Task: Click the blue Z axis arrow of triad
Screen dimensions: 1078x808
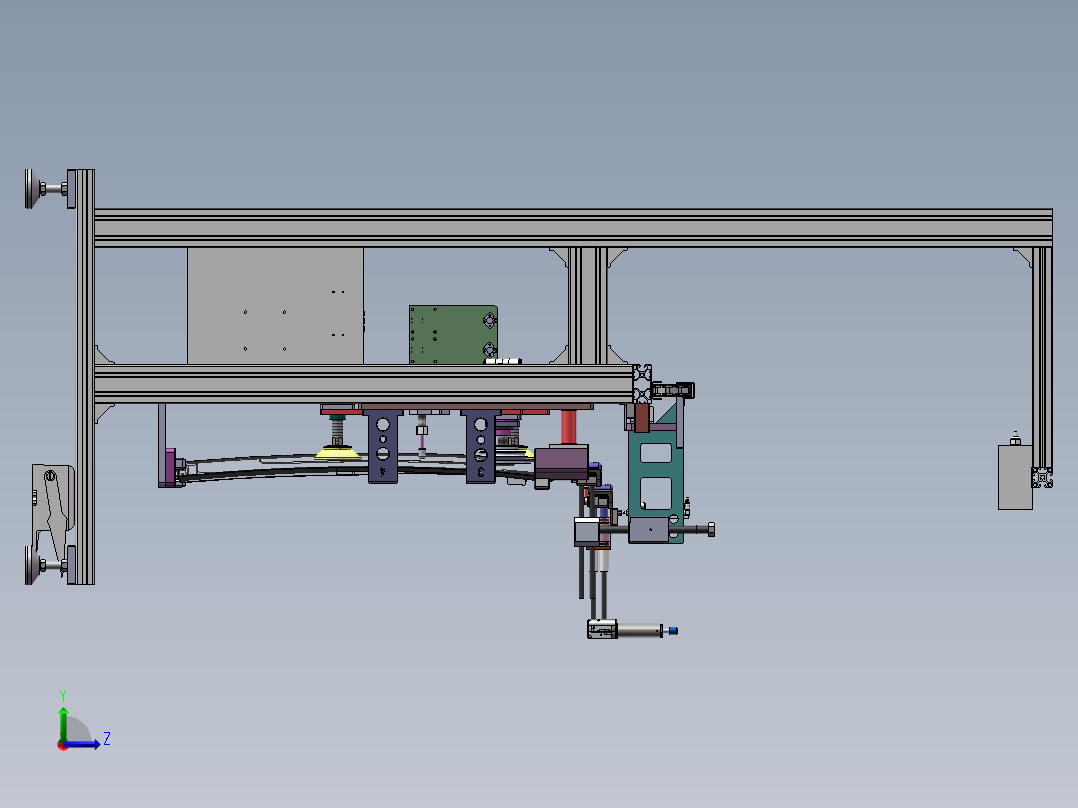Action: coord(84,744)
